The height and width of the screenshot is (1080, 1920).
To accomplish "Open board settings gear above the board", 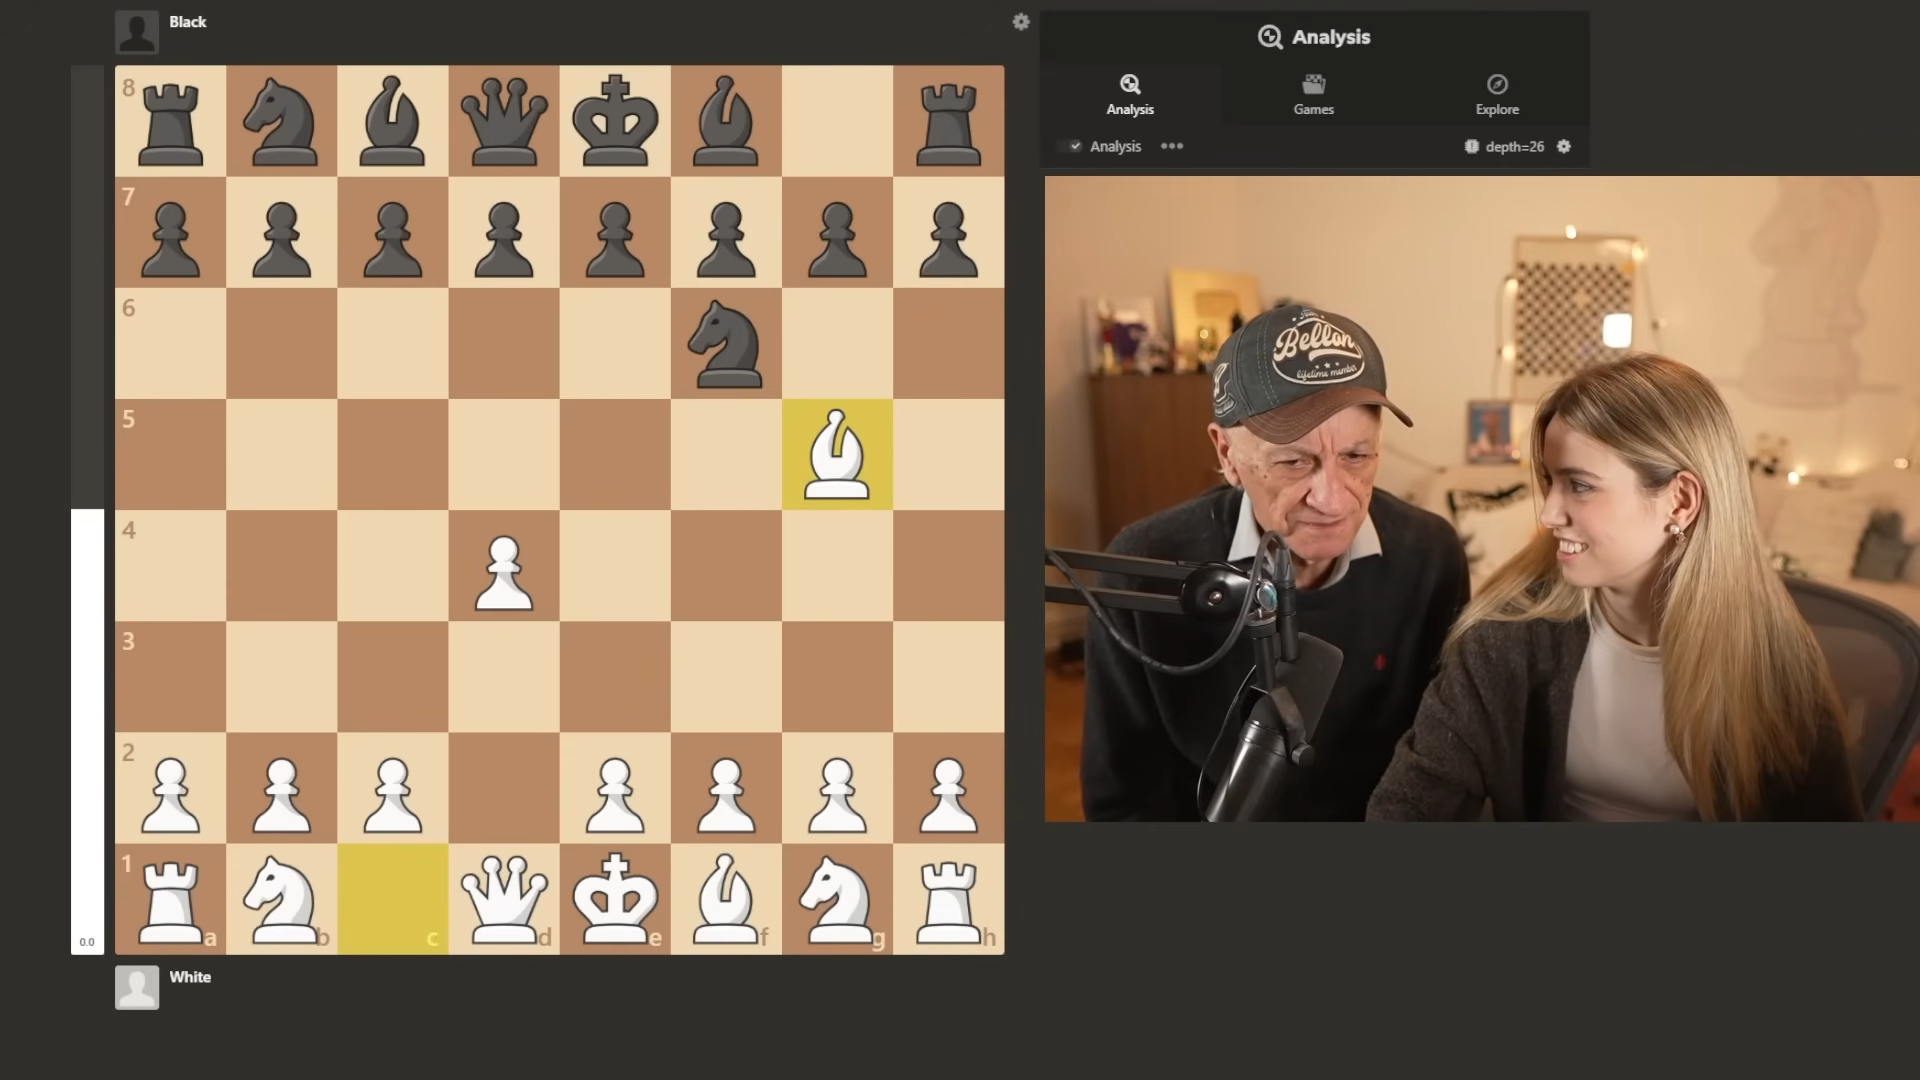I will click(1021, 22).
